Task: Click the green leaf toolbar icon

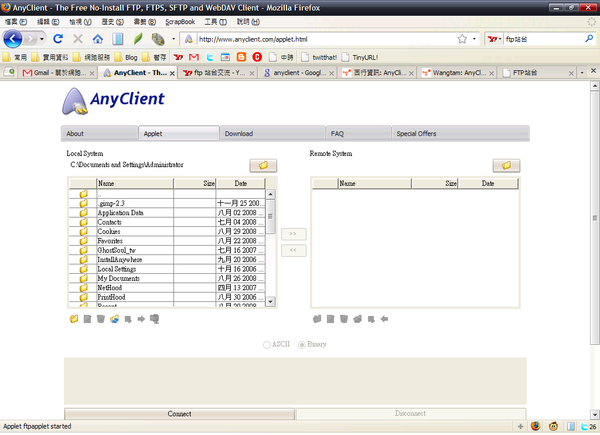Action: [x=138, y=39]
